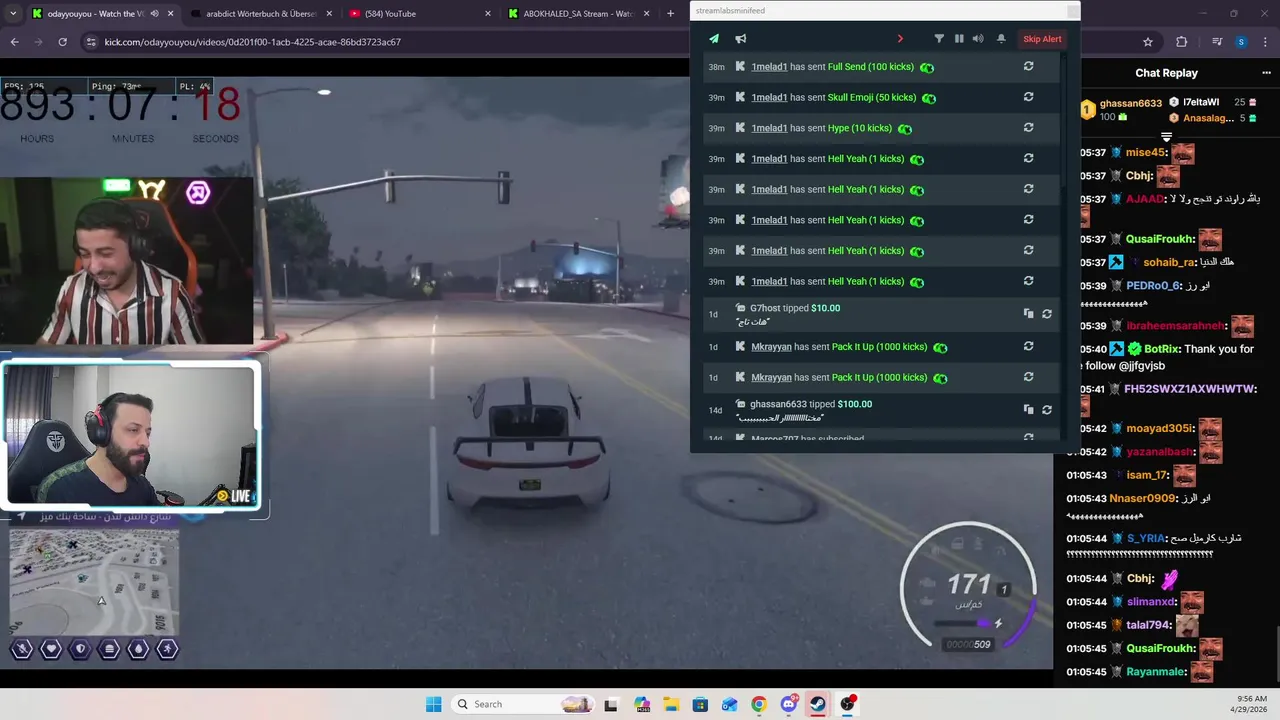Replay the Hype (10 kicks) alert

pyautogui.click(x=1028, y=128)
